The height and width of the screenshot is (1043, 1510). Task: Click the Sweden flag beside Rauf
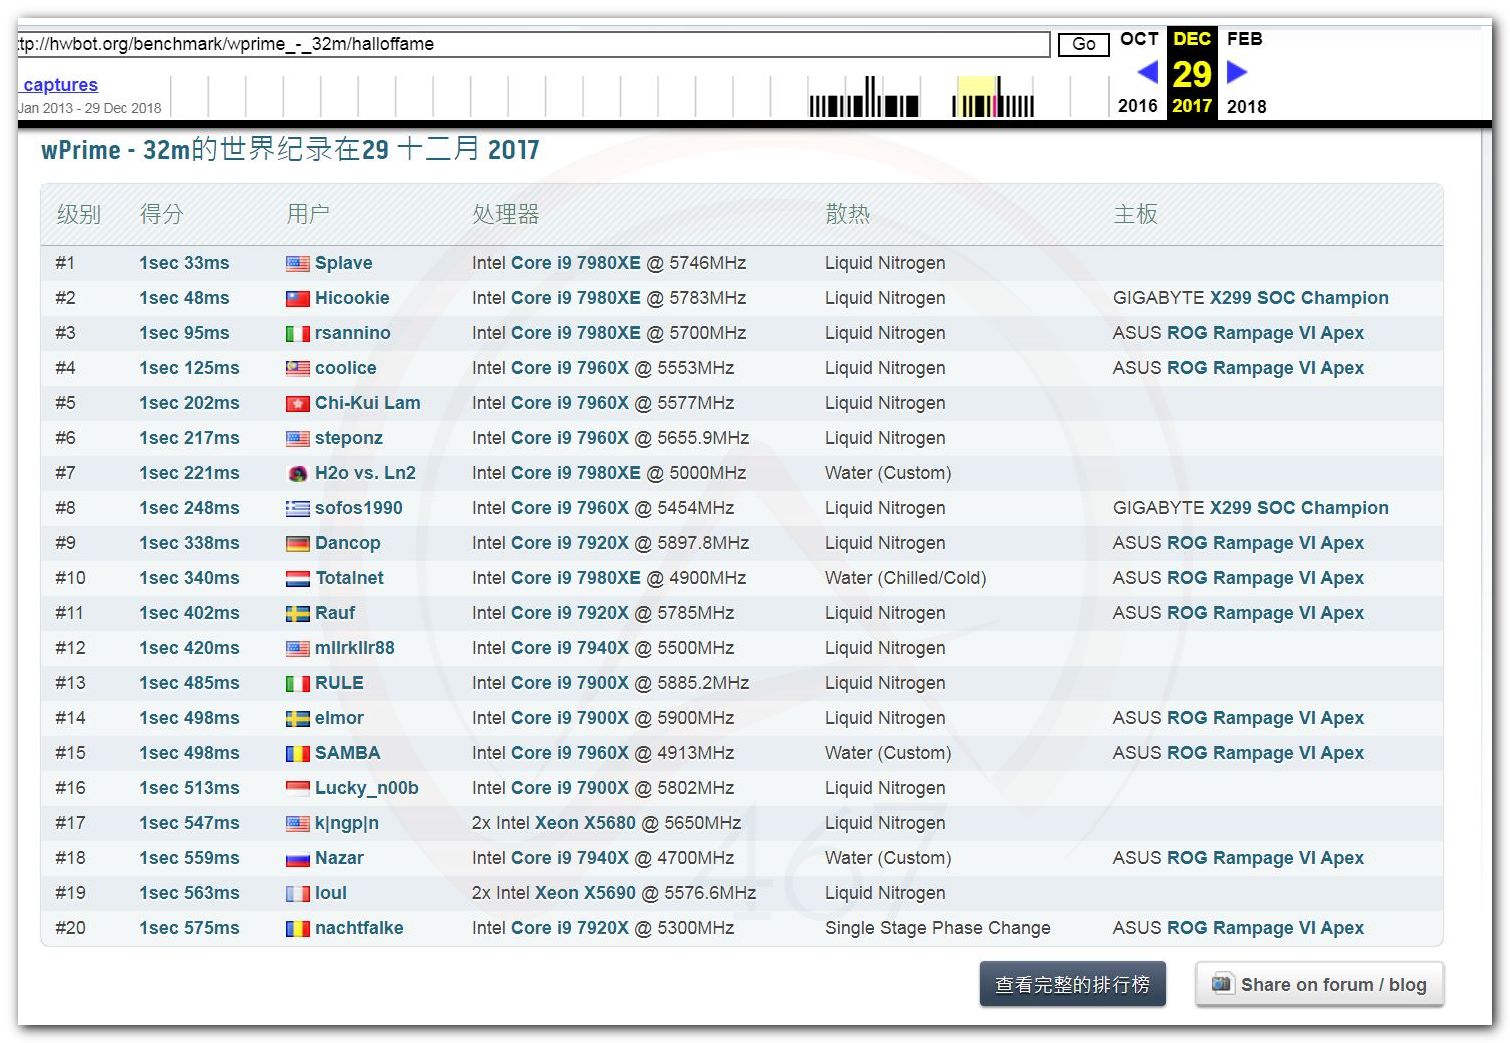pyautogui.click(x=297, y=614)
